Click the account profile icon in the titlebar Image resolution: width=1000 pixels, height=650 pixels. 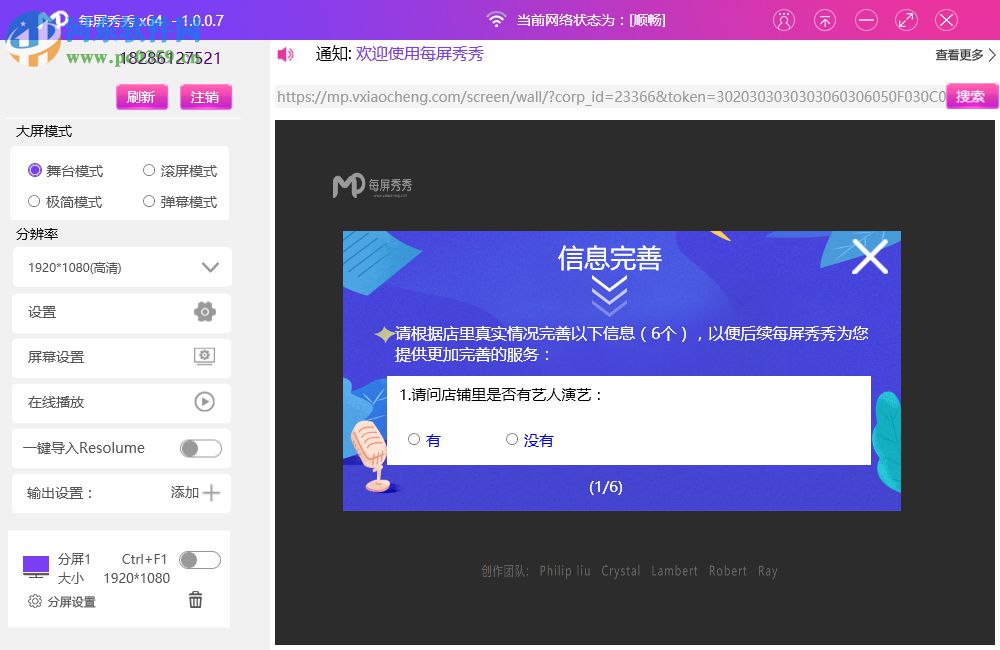pyautogui.click(x=784, y=20)
